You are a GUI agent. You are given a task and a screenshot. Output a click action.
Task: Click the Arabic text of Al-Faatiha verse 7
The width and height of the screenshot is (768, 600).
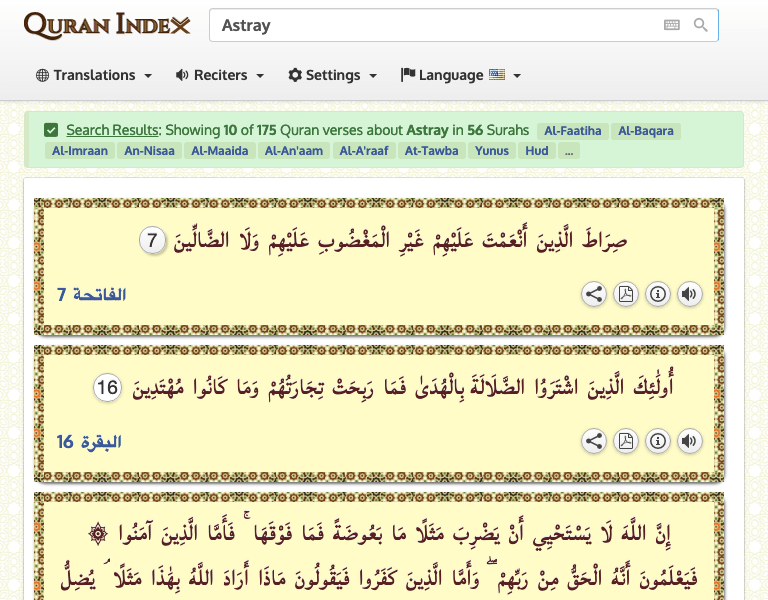tap(400, 240)
